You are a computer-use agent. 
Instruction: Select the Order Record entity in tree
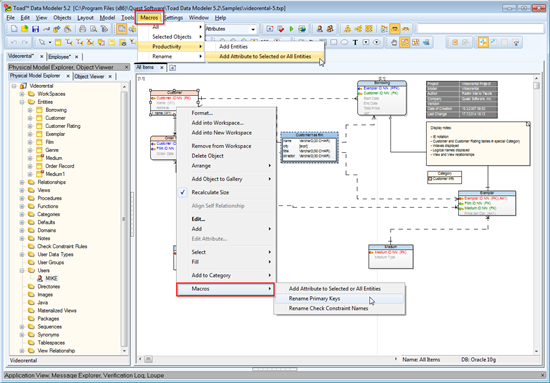(x=60, y=166)
